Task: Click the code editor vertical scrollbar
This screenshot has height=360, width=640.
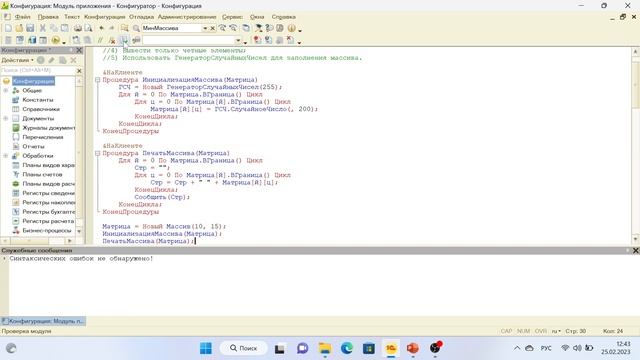Action: (x=636, y=145)
